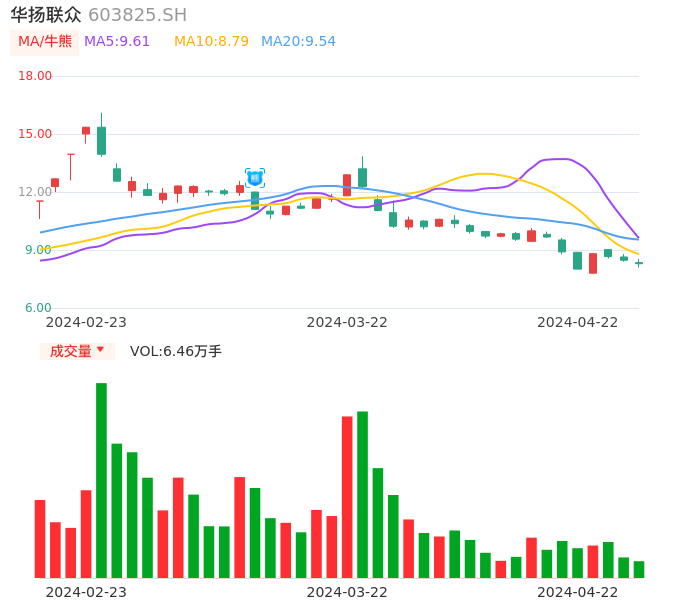
Task: Select the first red volume bar on left
Action: pyautogui.click(x=40, y=538)
